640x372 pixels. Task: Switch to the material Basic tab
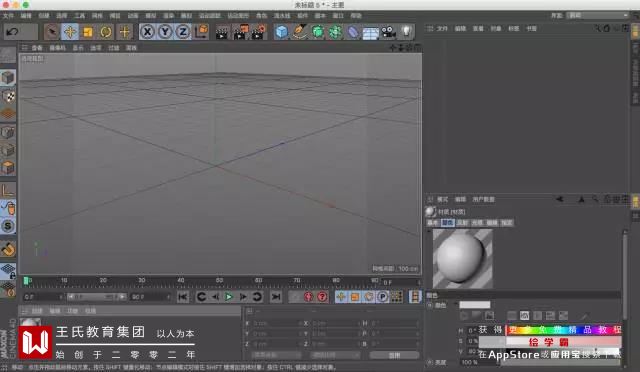tap(433, 223)
